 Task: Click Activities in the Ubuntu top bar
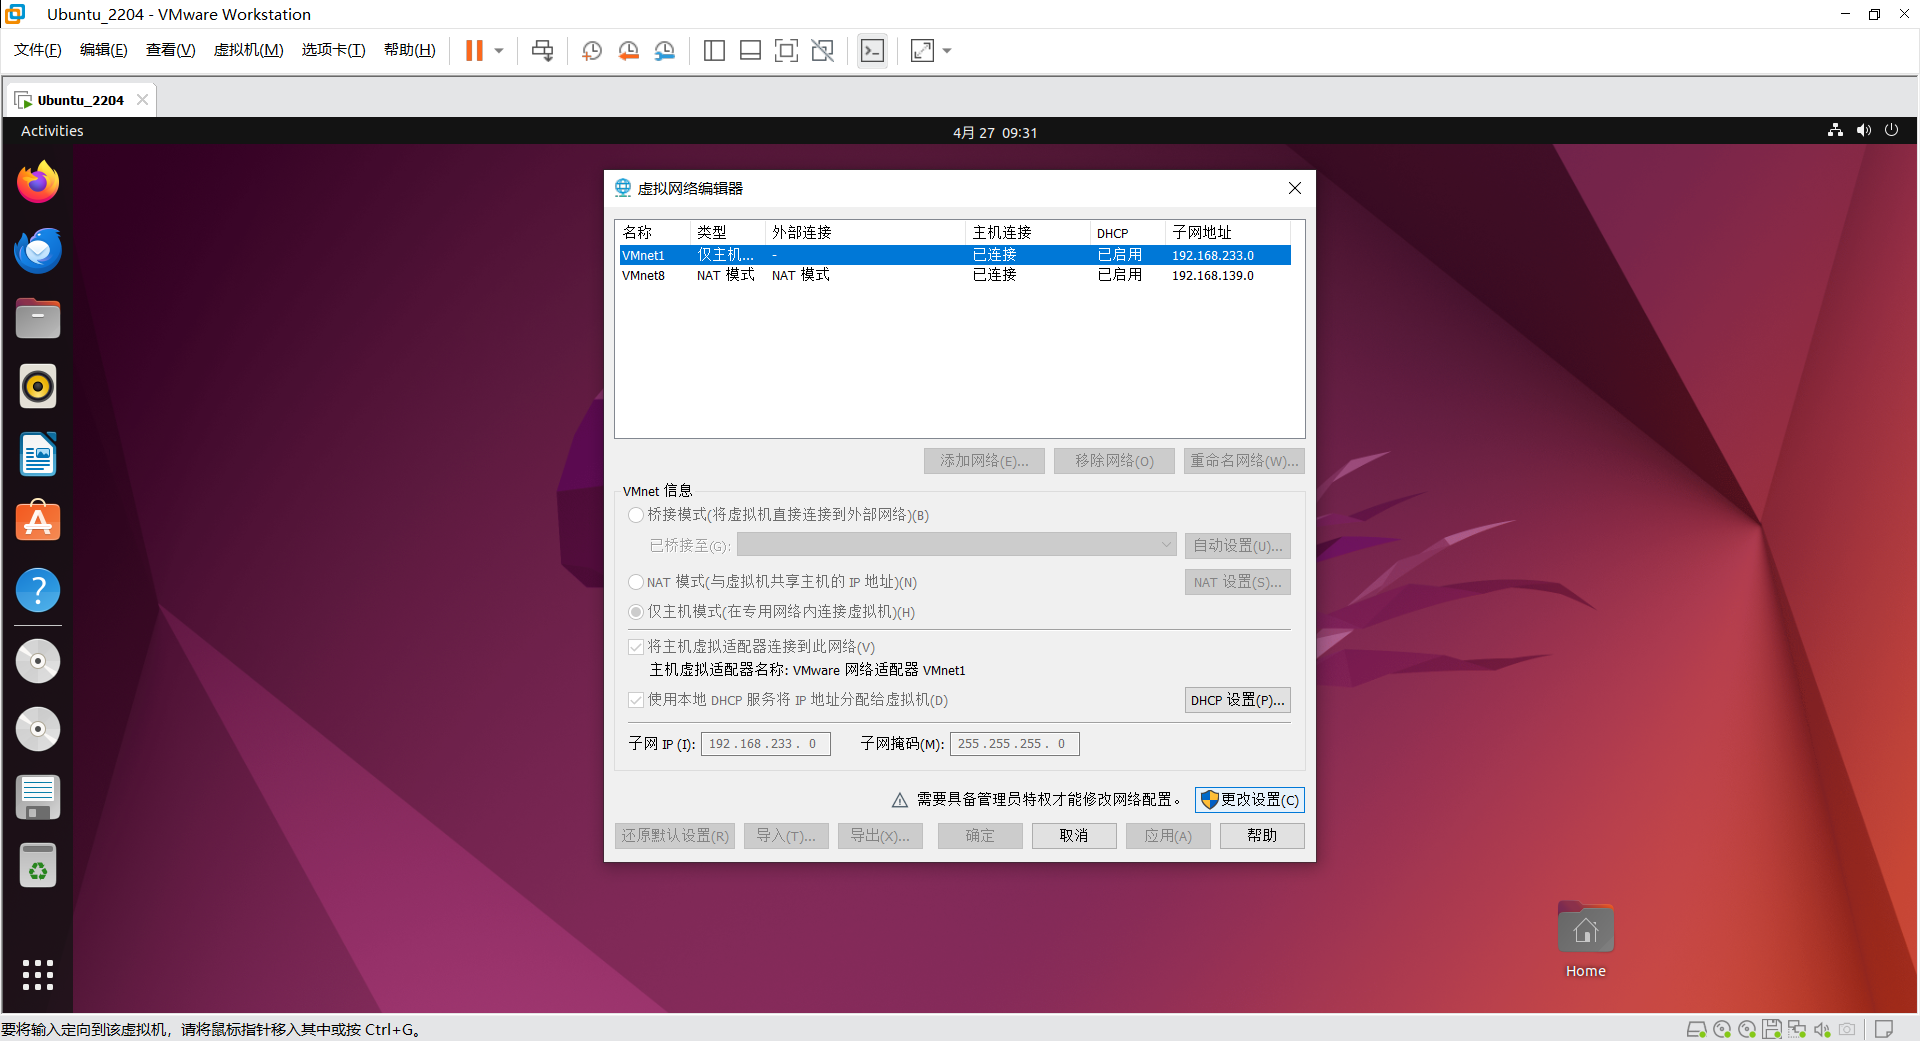(x=52, y=131)
